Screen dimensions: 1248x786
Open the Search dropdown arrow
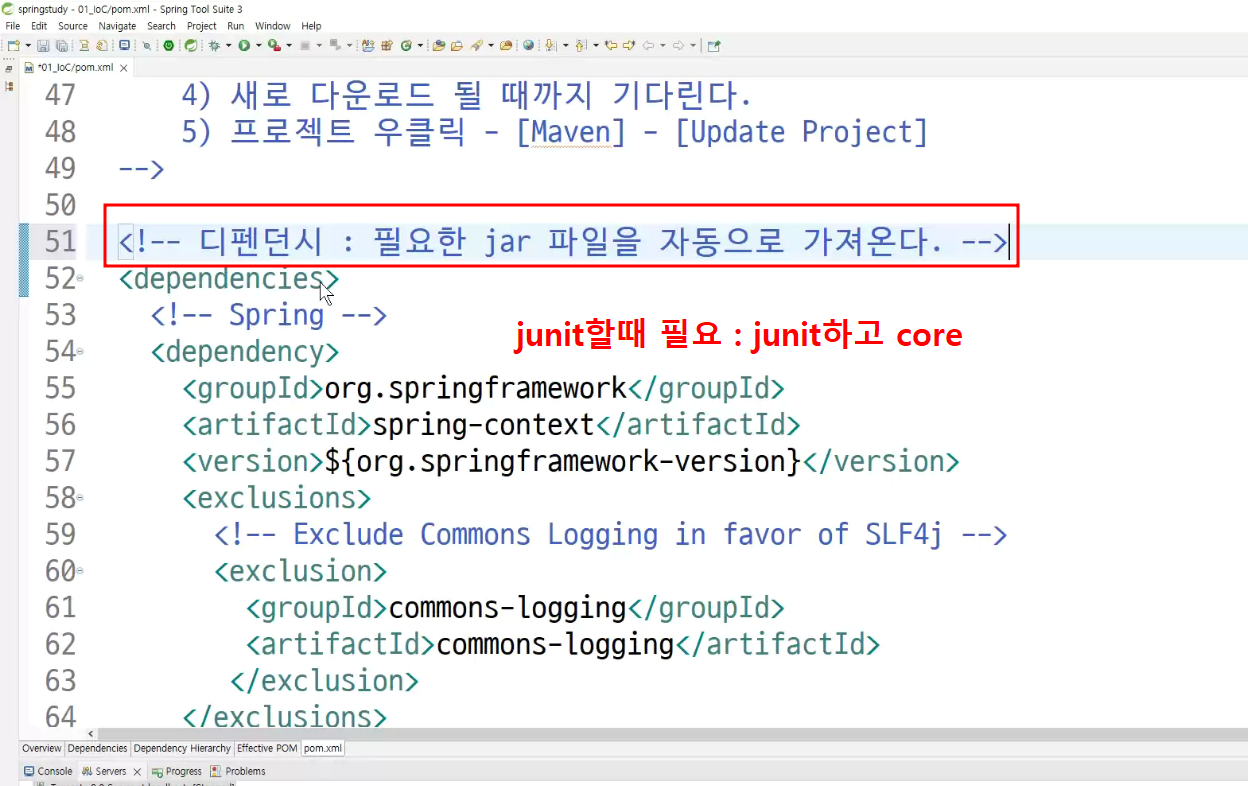[491, 45]
